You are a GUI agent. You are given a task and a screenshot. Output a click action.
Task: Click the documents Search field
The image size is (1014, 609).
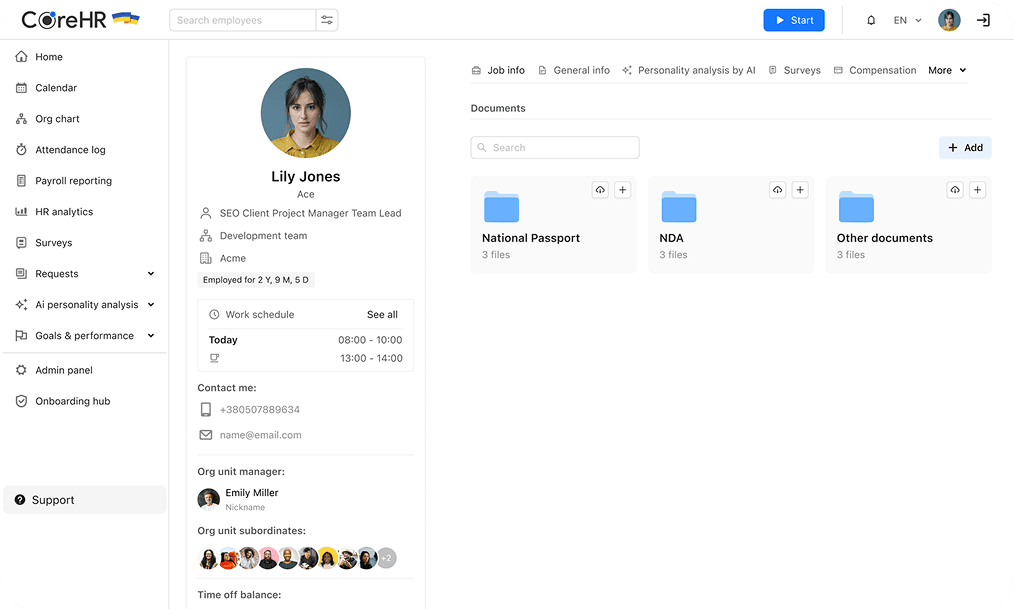coord(555,147)
